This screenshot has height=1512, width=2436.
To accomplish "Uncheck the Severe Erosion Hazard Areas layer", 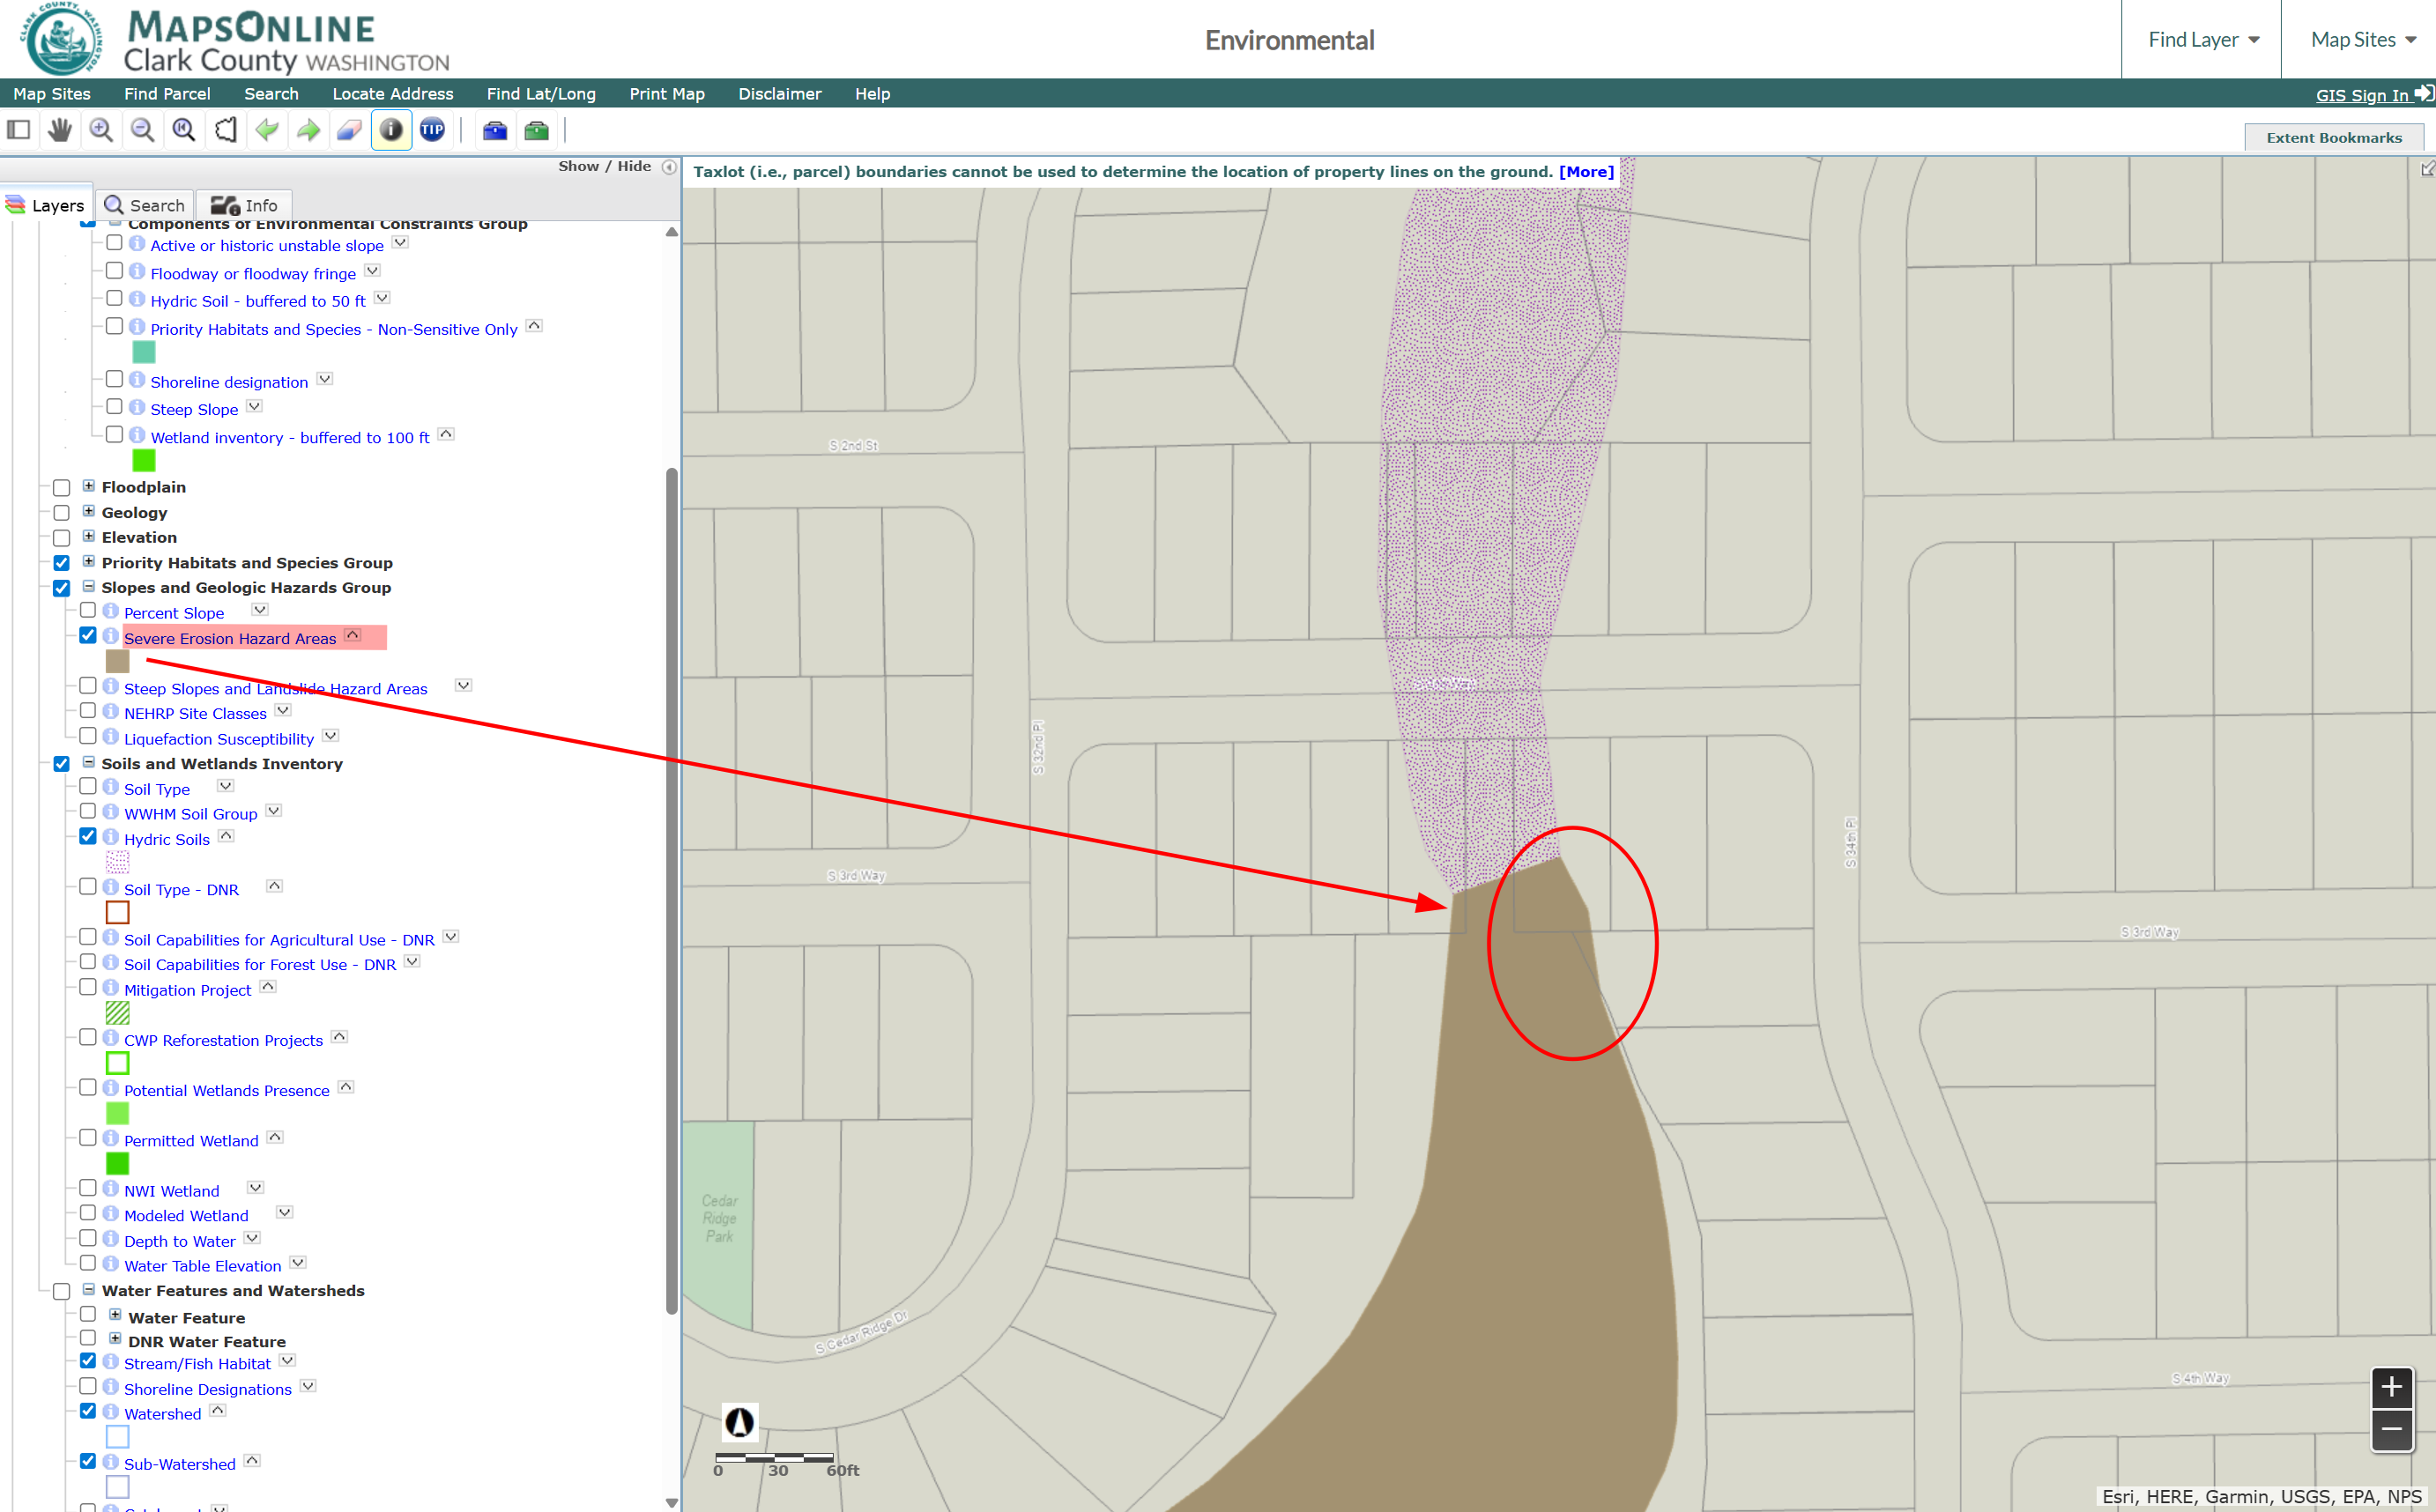I will [x=88, y=634].
